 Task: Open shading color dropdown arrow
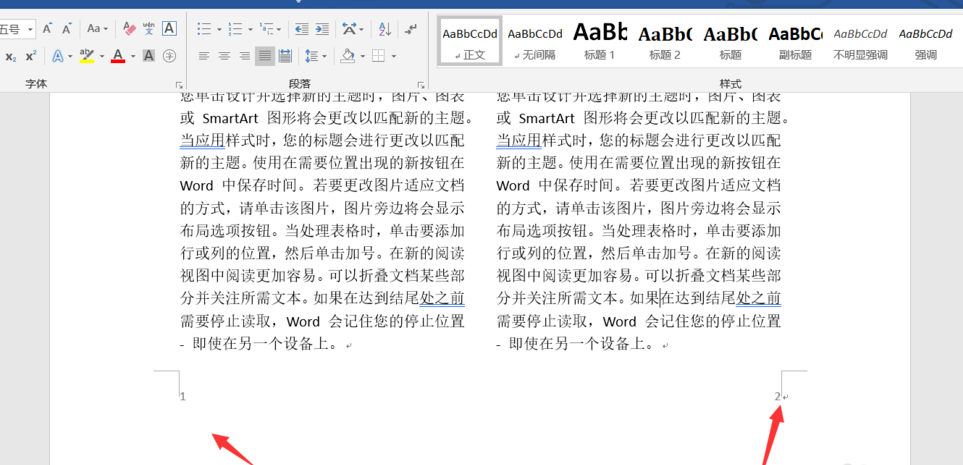pyautogui.click(x=362, y=57)
